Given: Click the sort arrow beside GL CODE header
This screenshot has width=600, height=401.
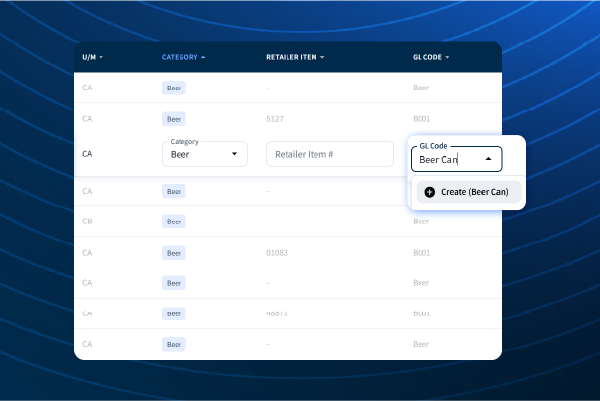Looking at the screenshot, I should click(447, 57).
